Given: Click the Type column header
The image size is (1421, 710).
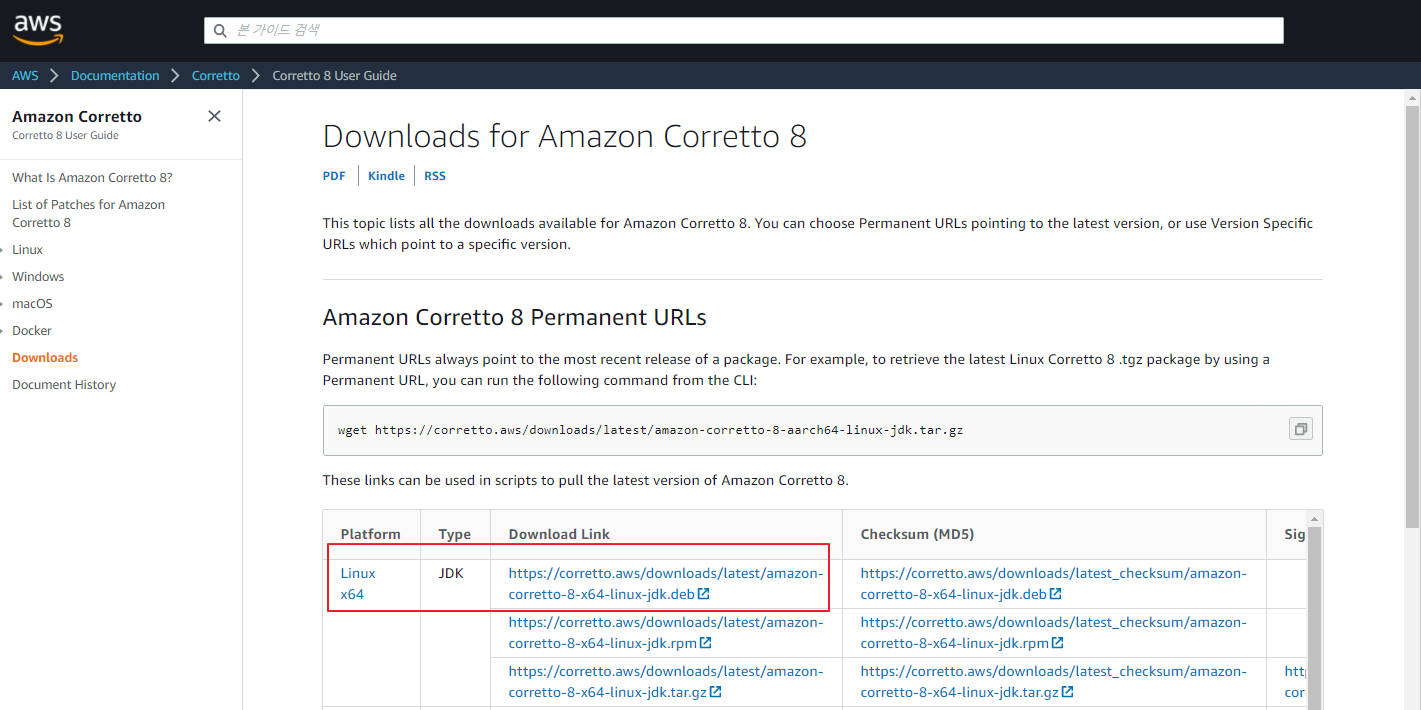Looking at the screenshot, I should tap(454, 535).
